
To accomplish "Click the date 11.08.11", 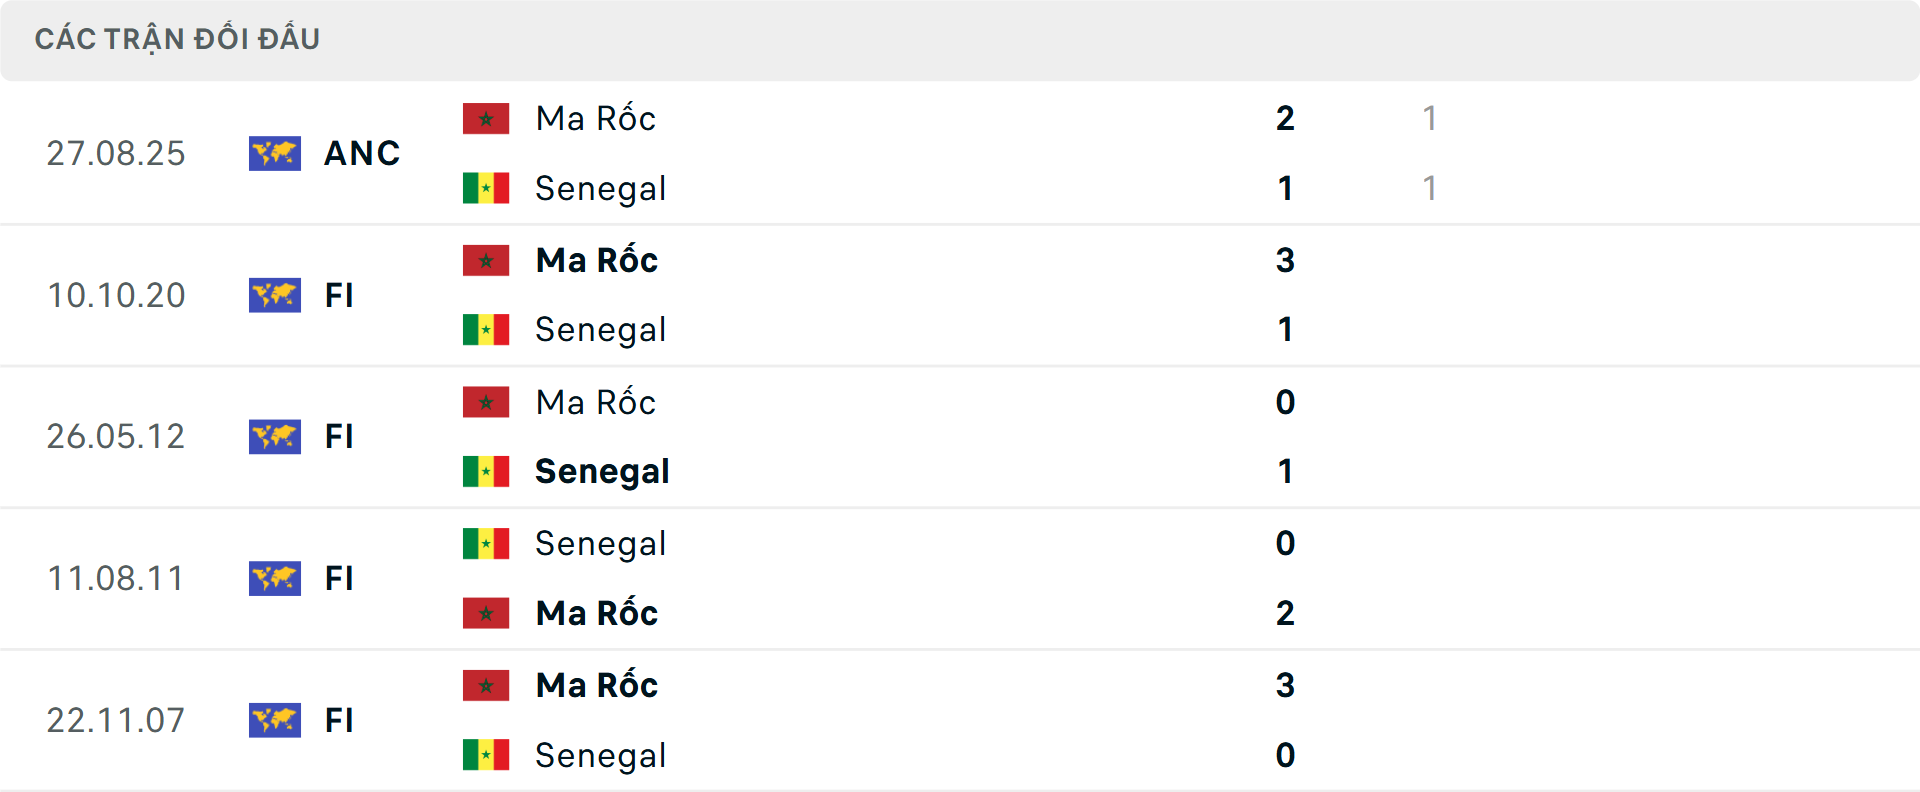I will tap(116, 578).
